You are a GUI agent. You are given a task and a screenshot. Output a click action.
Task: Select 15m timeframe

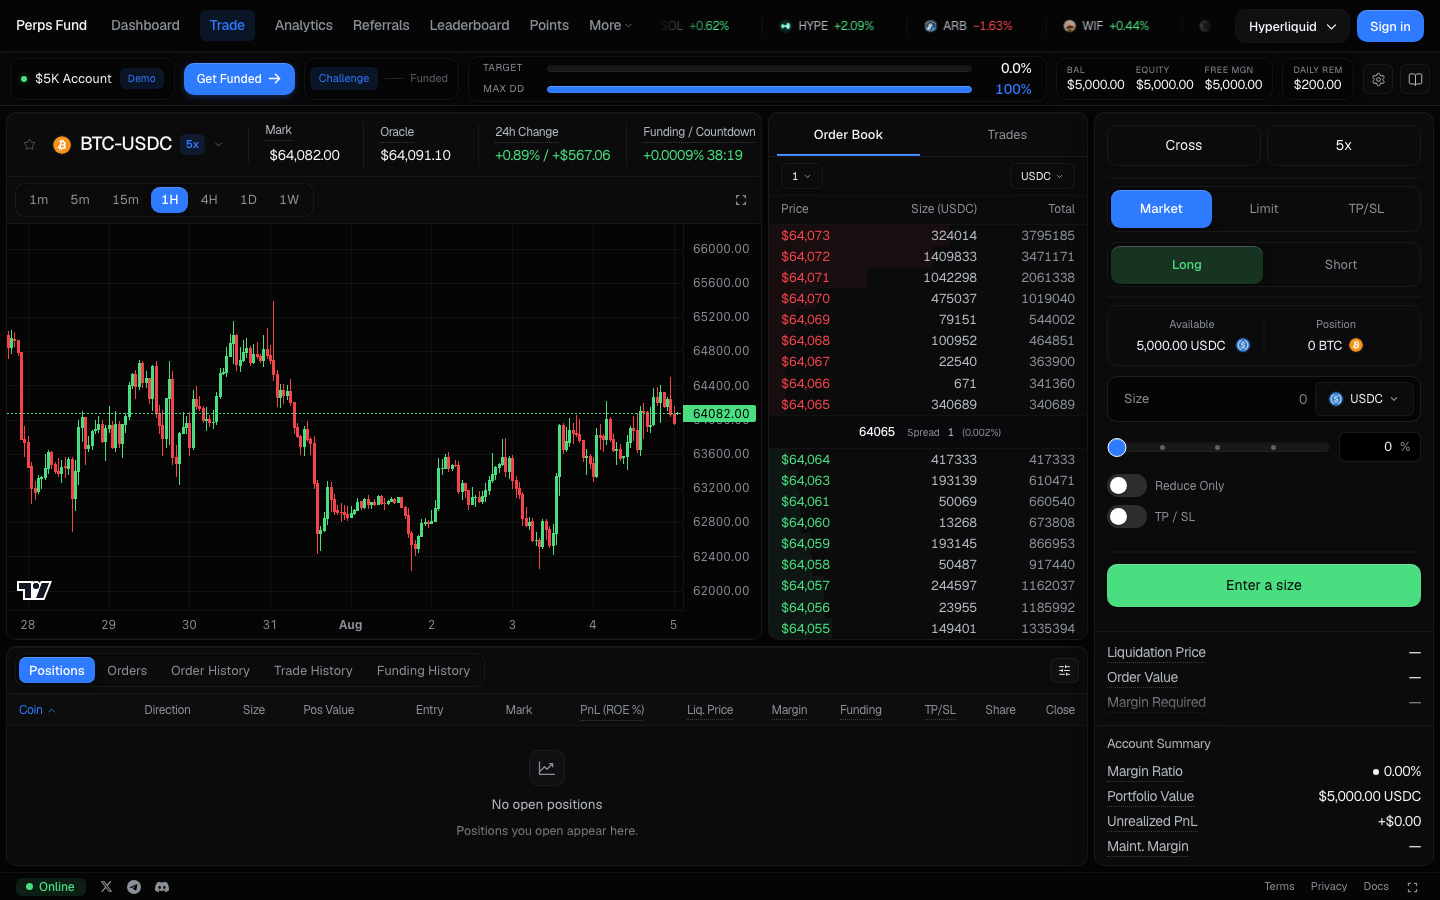(x=125, y=200)
